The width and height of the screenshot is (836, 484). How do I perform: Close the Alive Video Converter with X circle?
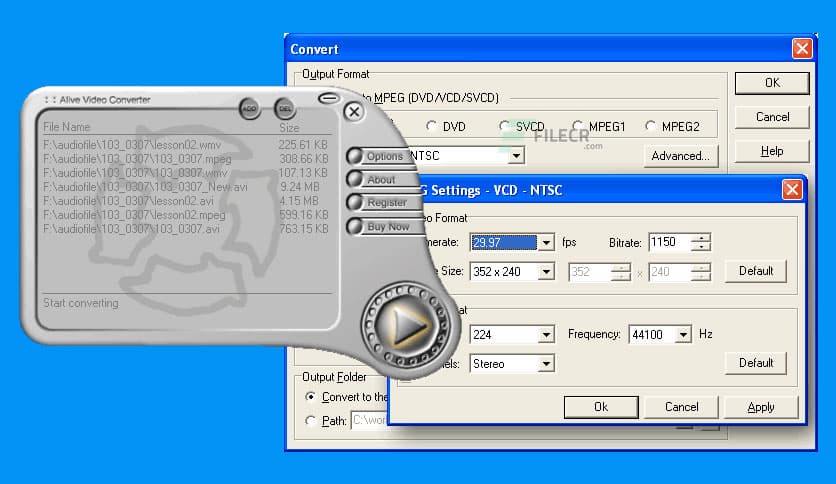(354, 112)
